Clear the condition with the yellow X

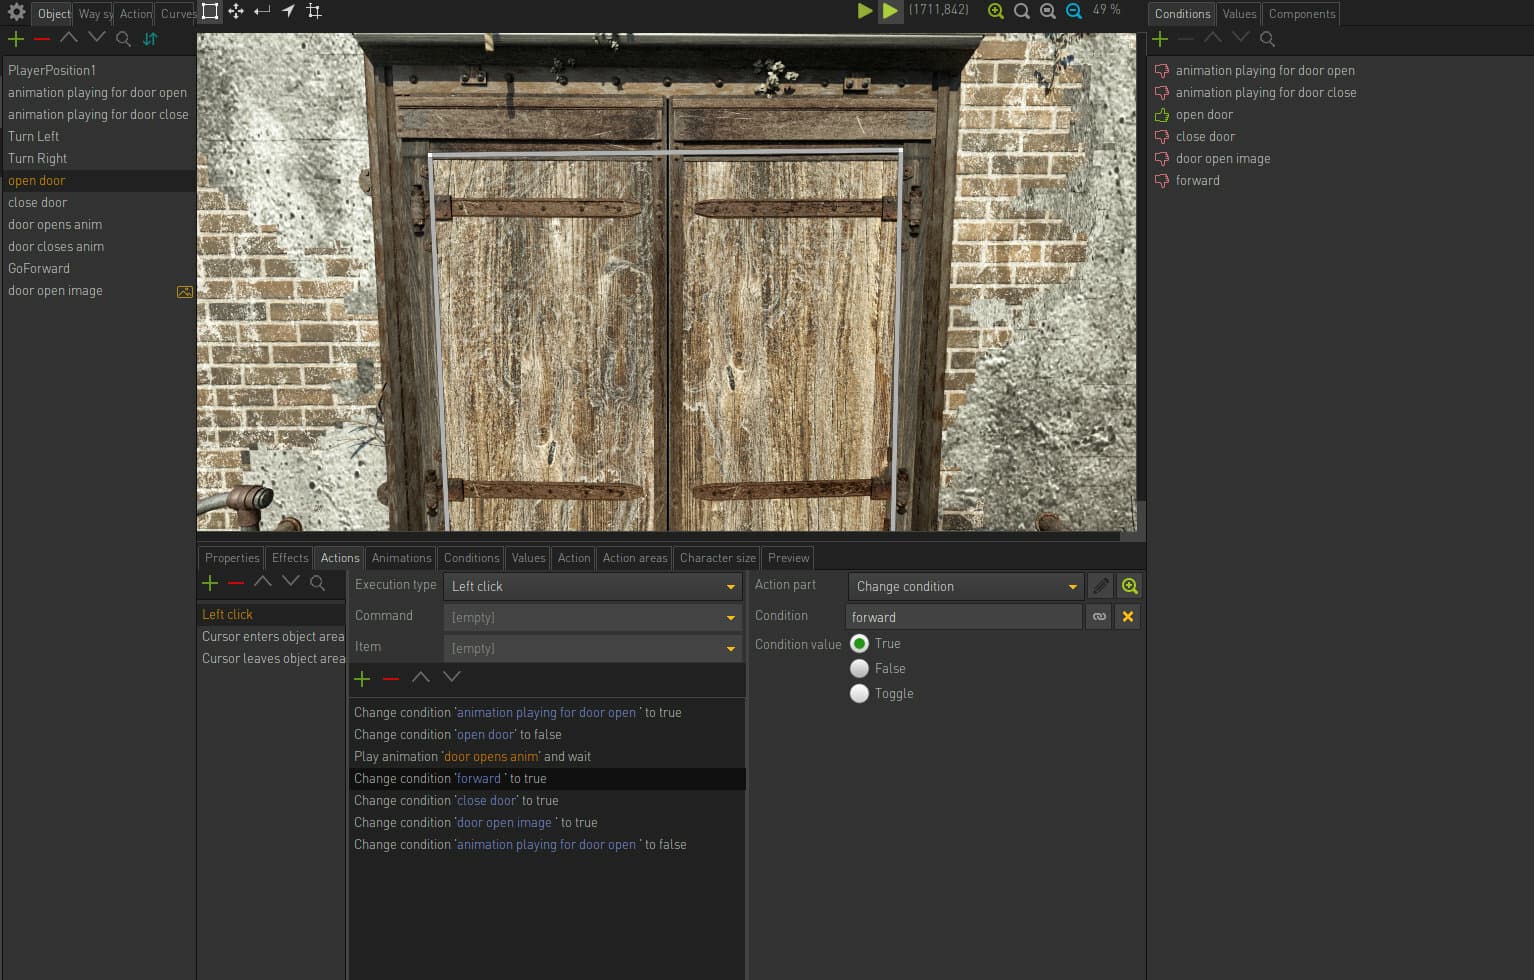(x=1128, y=617)
